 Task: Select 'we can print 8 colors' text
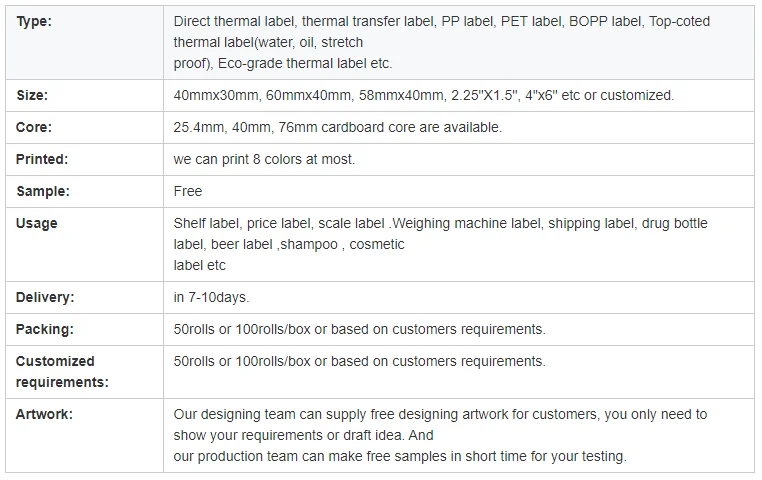click(237, 159)
